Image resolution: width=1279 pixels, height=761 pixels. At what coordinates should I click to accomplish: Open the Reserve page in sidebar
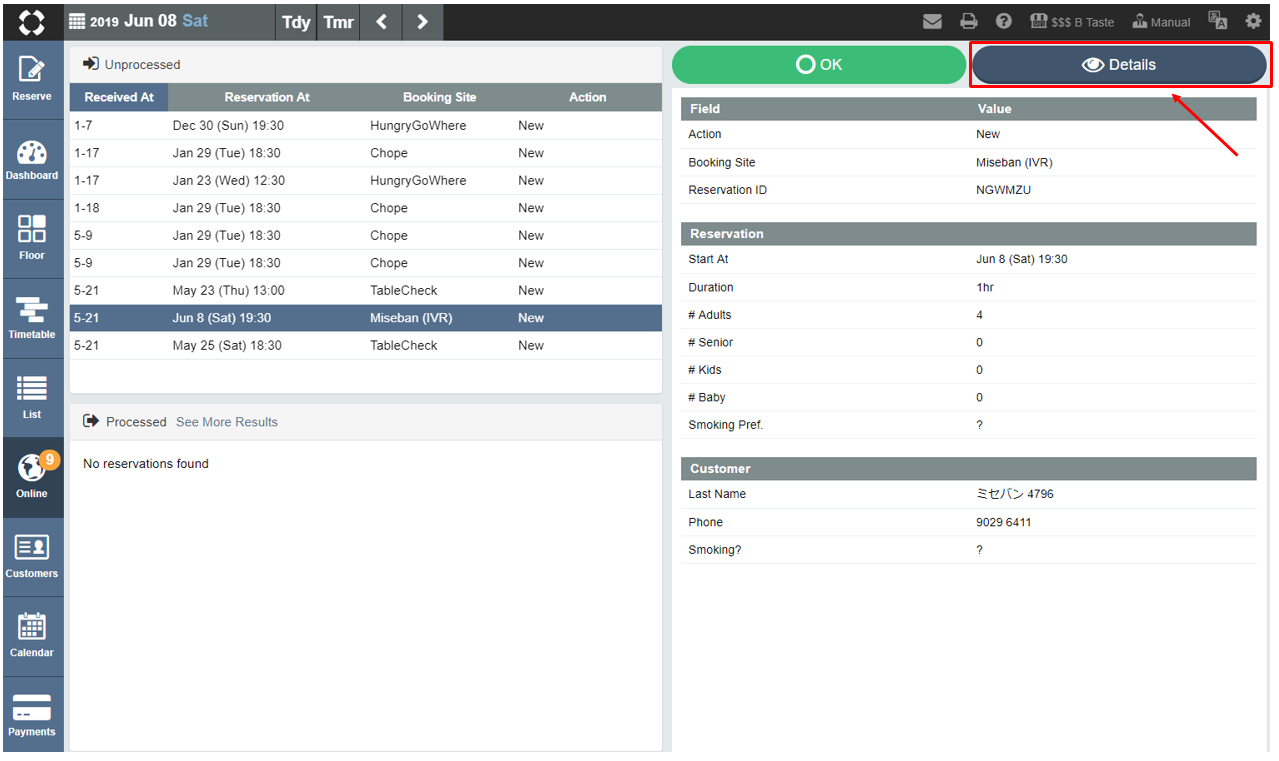[x=32, y=80]
